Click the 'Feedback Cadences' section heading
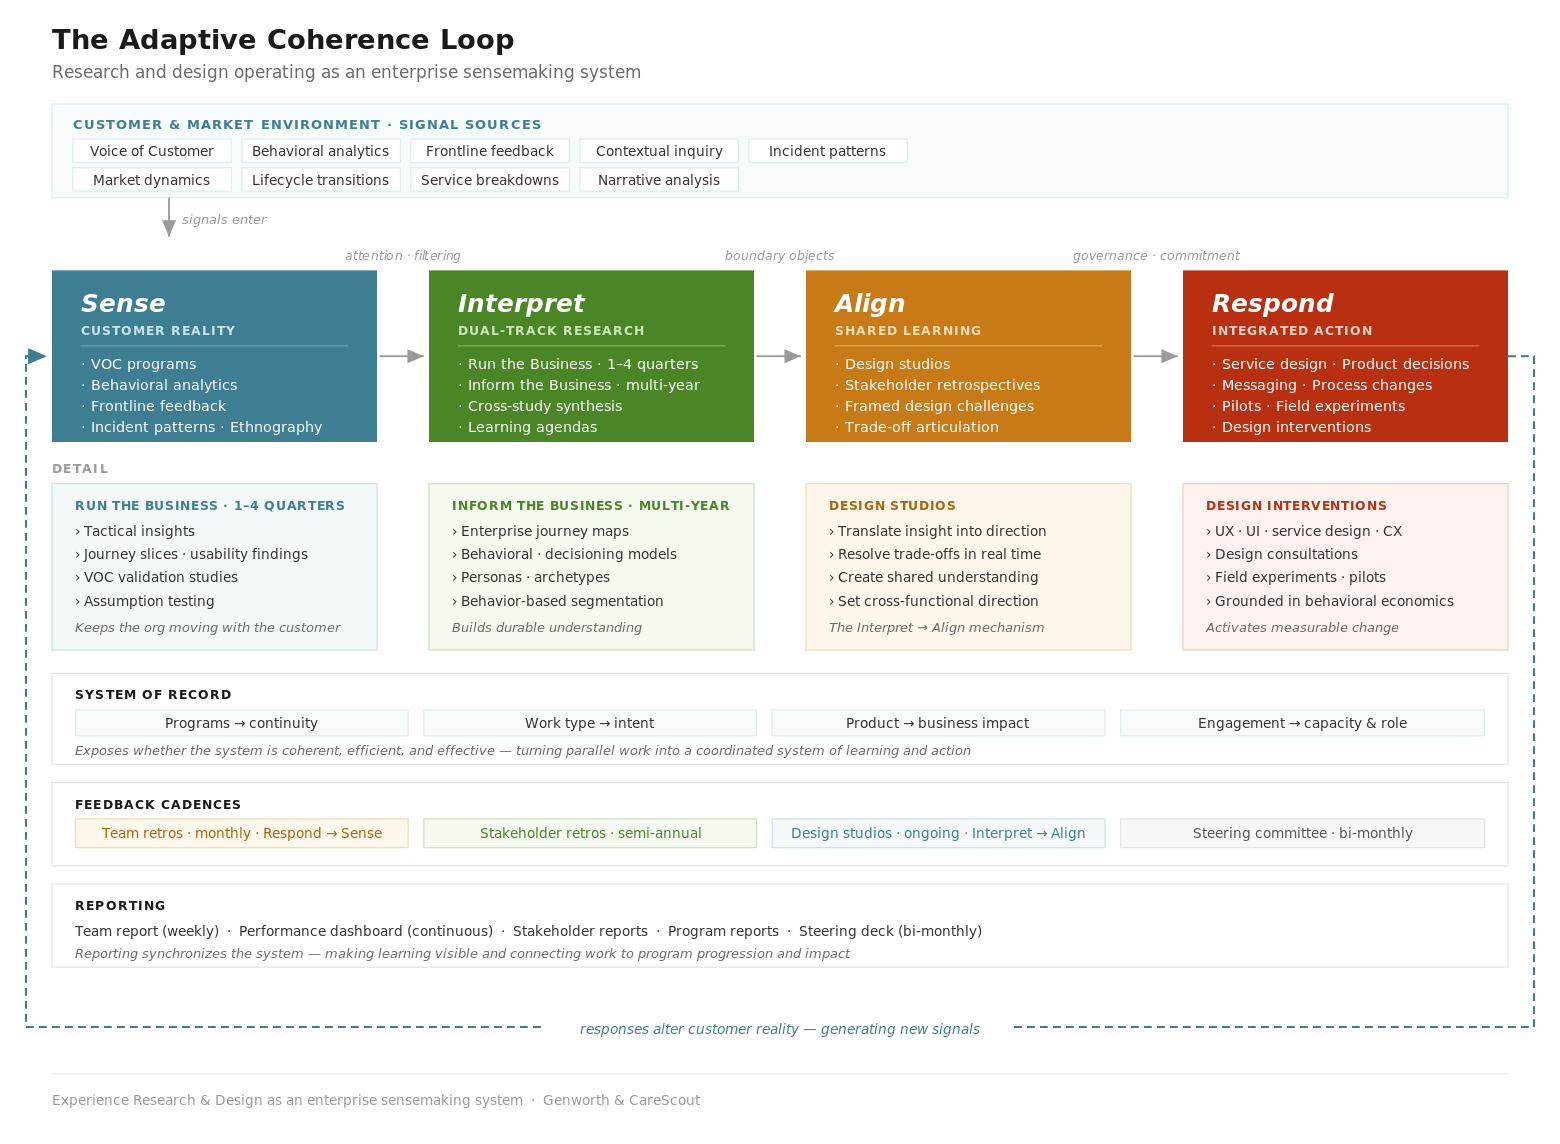This screenshot has height=1144, width=1560. tap(158, 805)
